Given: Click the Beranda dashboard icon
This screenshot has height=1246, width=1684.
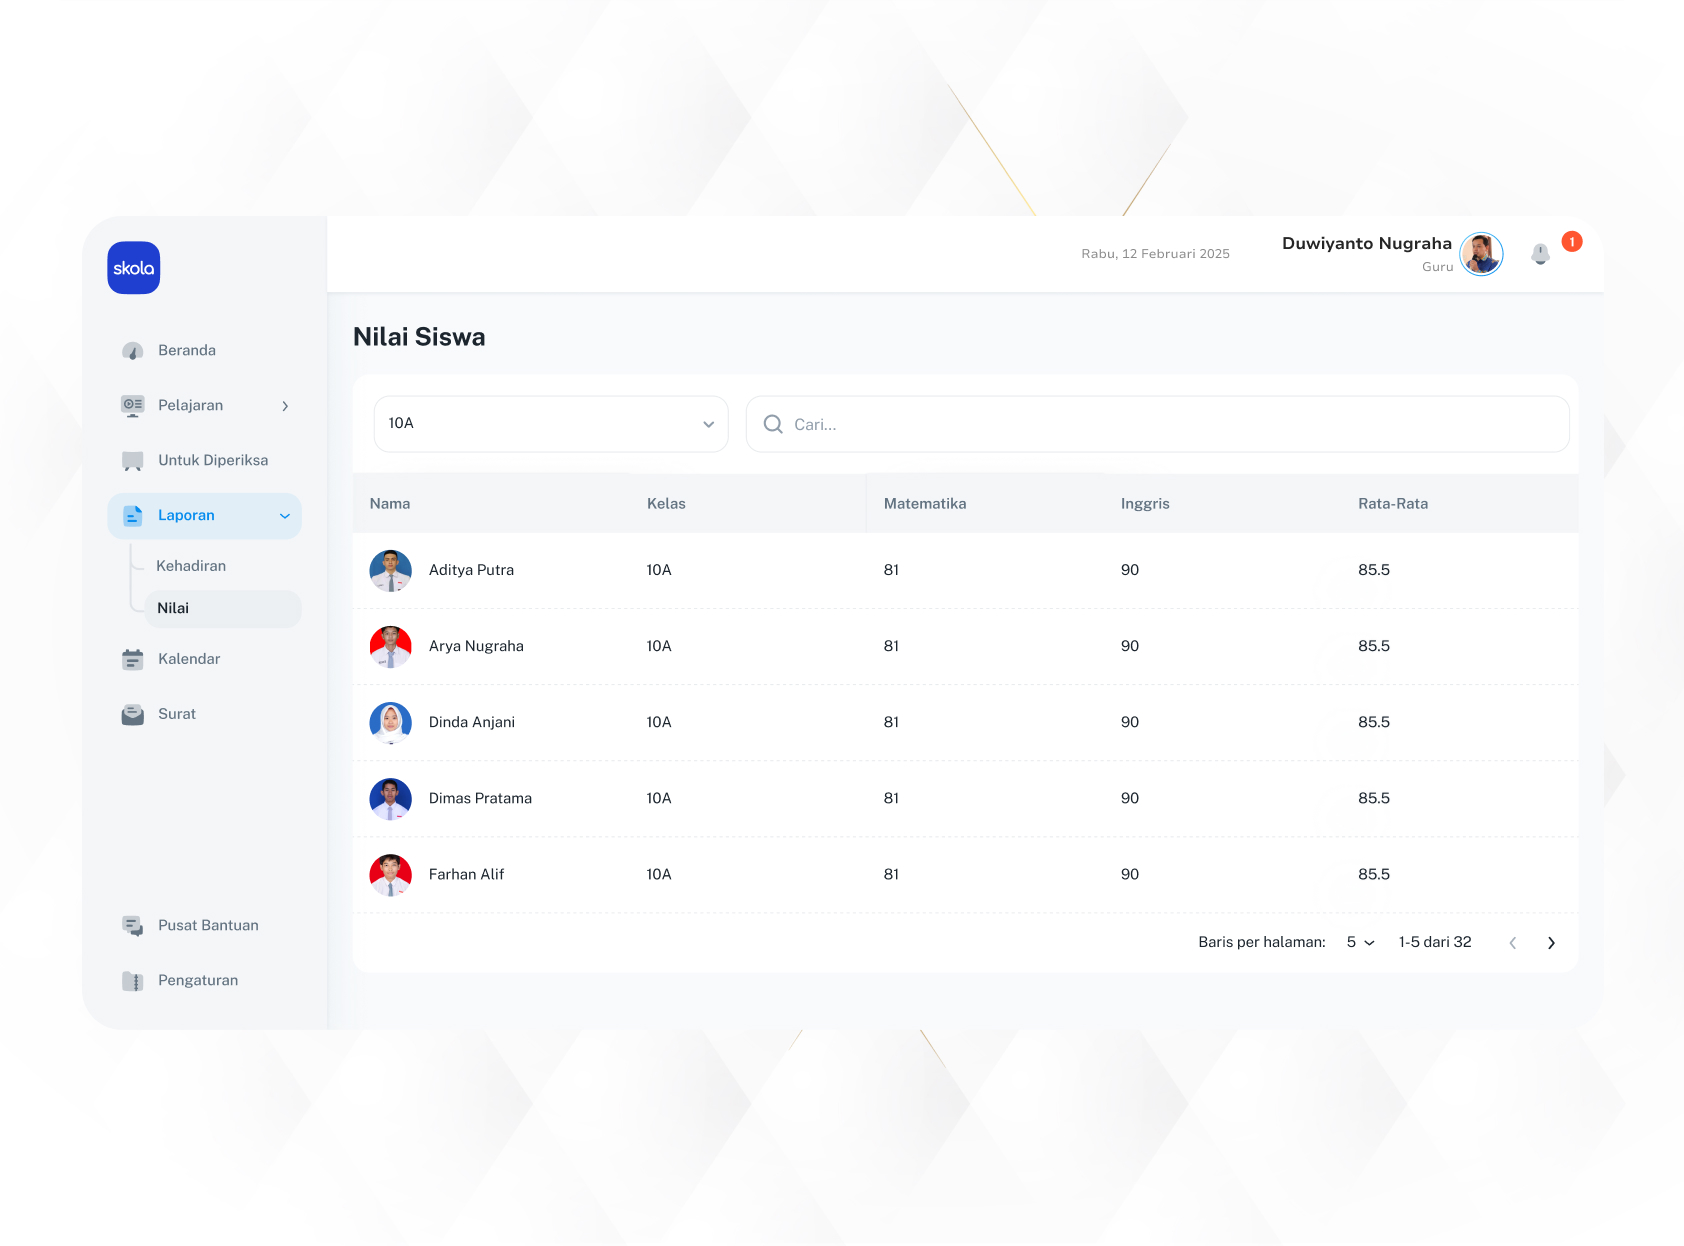Looking at the screenshot, I should (x=132, y=351).
